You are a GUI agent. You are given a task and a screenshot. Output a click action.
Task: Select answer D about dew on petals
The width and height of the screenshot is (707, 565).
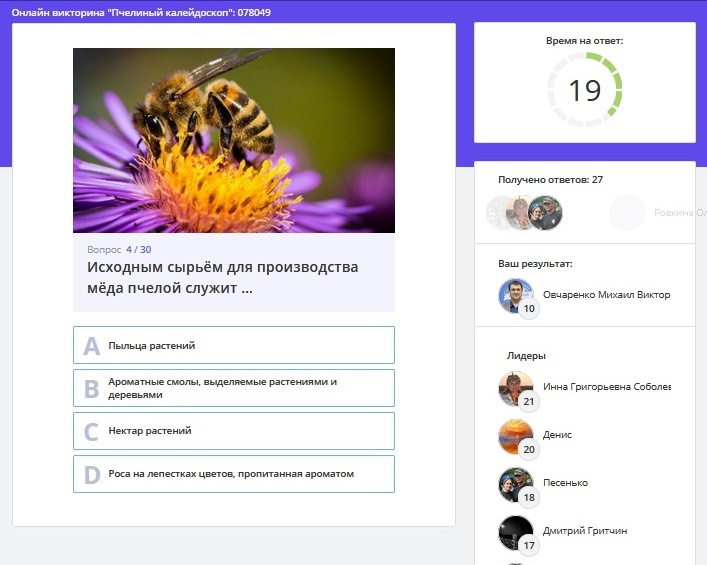tap(233, 474)
